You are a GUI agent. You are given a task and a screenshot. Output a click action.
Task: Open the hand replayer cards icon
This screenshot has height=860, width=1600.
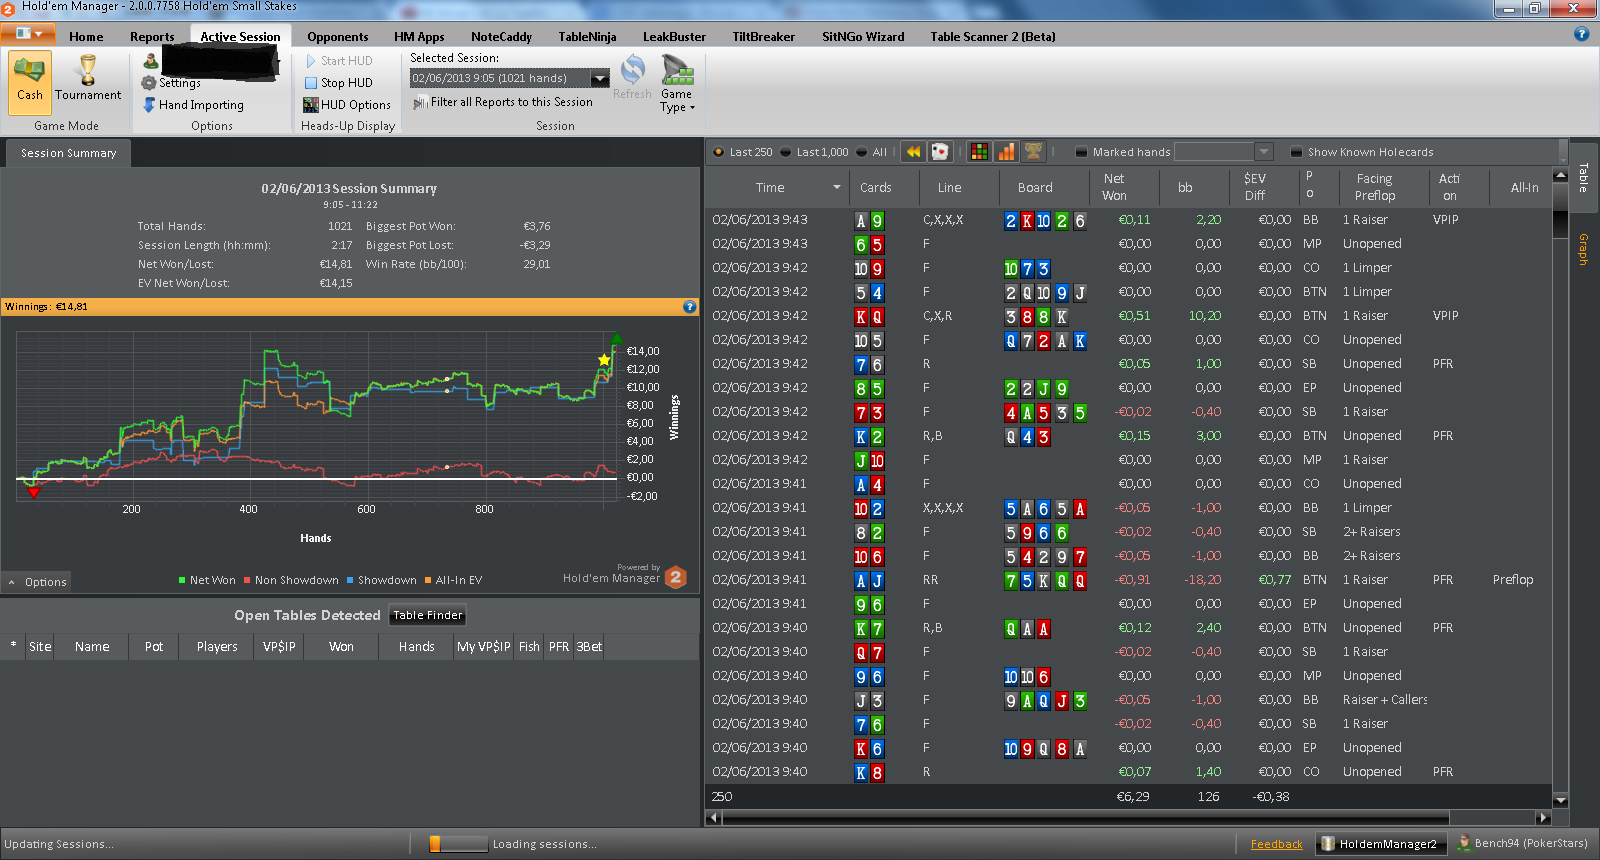[940, 152]
